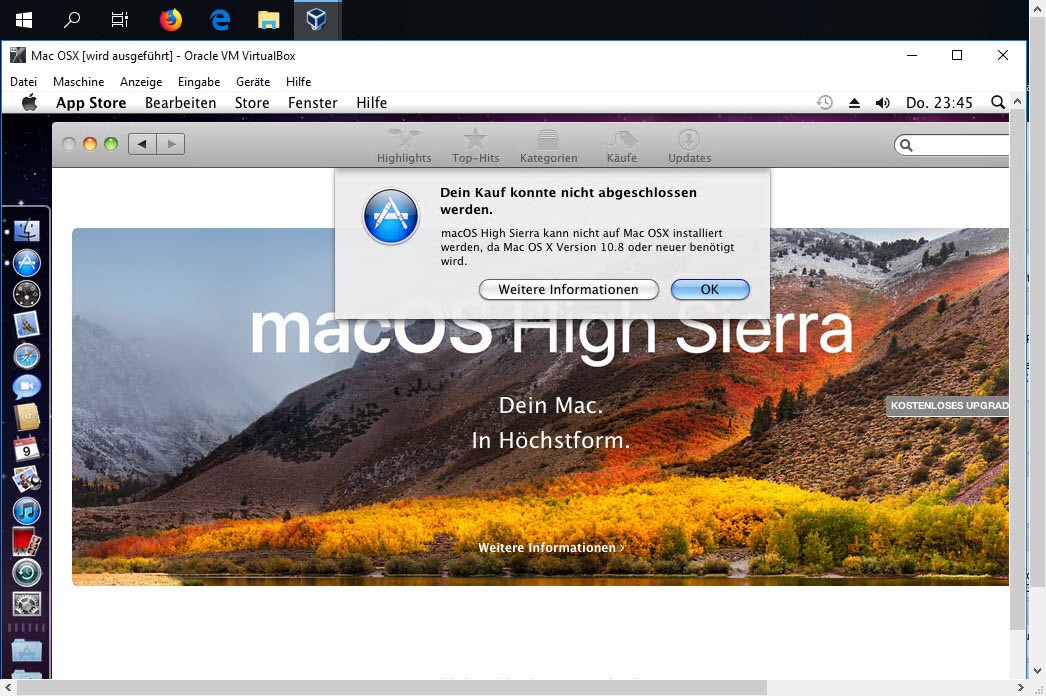
Task: Go forward with App Store forward arrow
Action: pos(171,143)
